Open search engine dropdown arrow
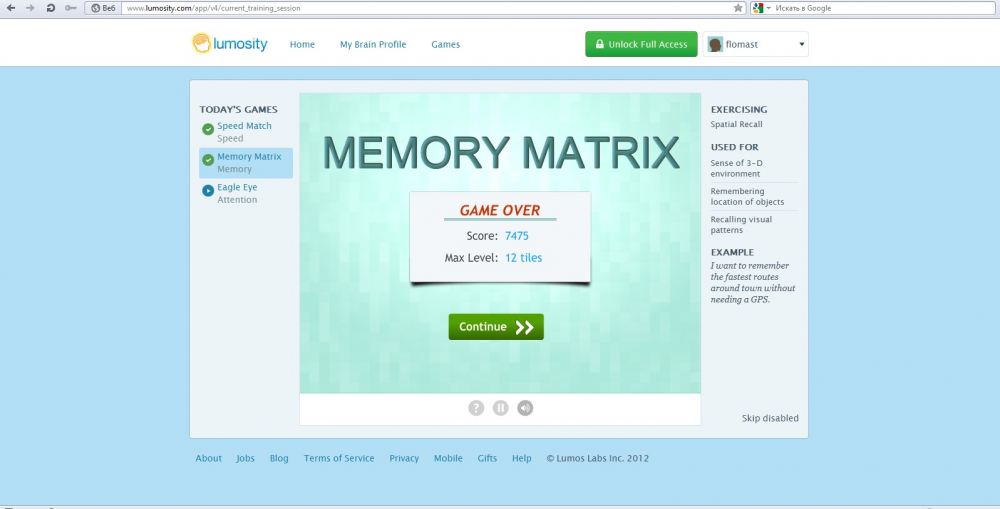The height and width of the screenshot is (509, 1000). pyautogui.click(x=768, y=8)
